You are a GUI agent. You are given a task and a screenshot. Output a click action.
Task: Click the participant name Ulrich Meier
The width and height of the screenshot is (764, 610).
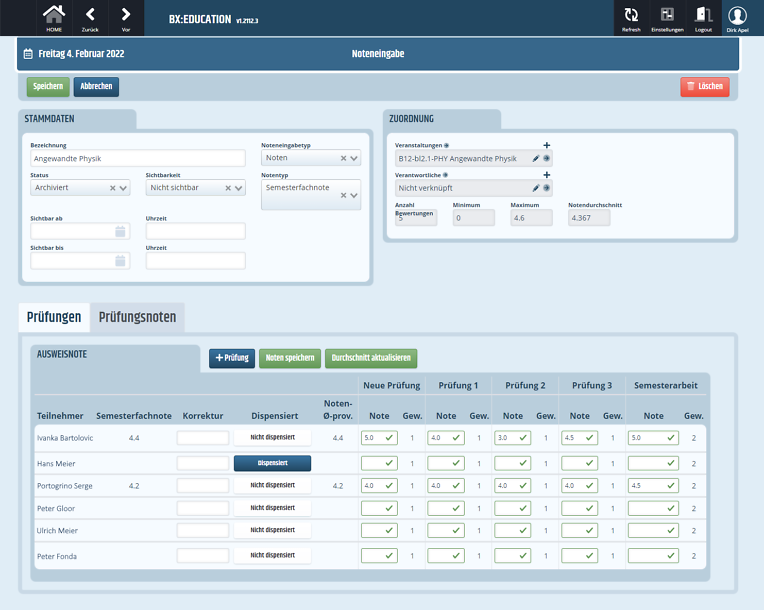[57, 531]
